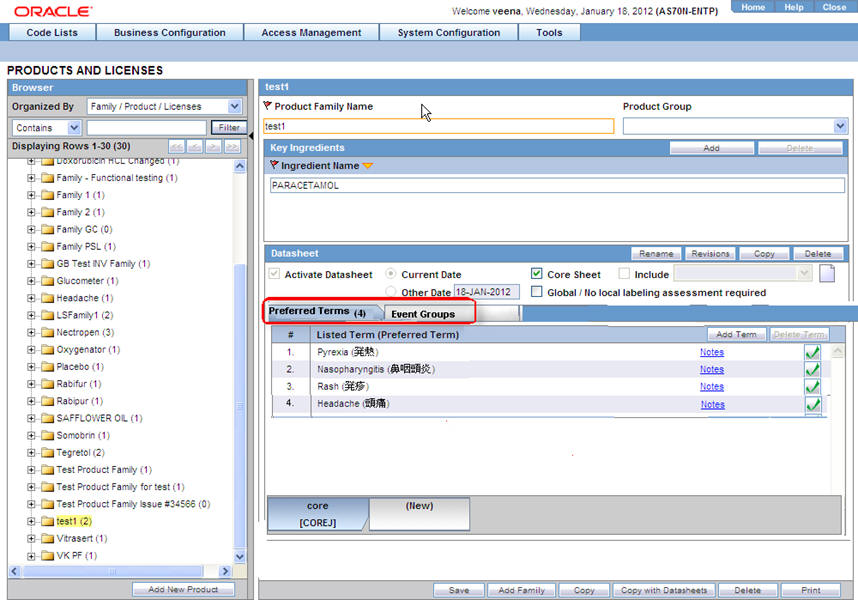This screenshot has height=600, width=858.
Task: Click the Copy with Datasheets button
Action: coord(664,590)
